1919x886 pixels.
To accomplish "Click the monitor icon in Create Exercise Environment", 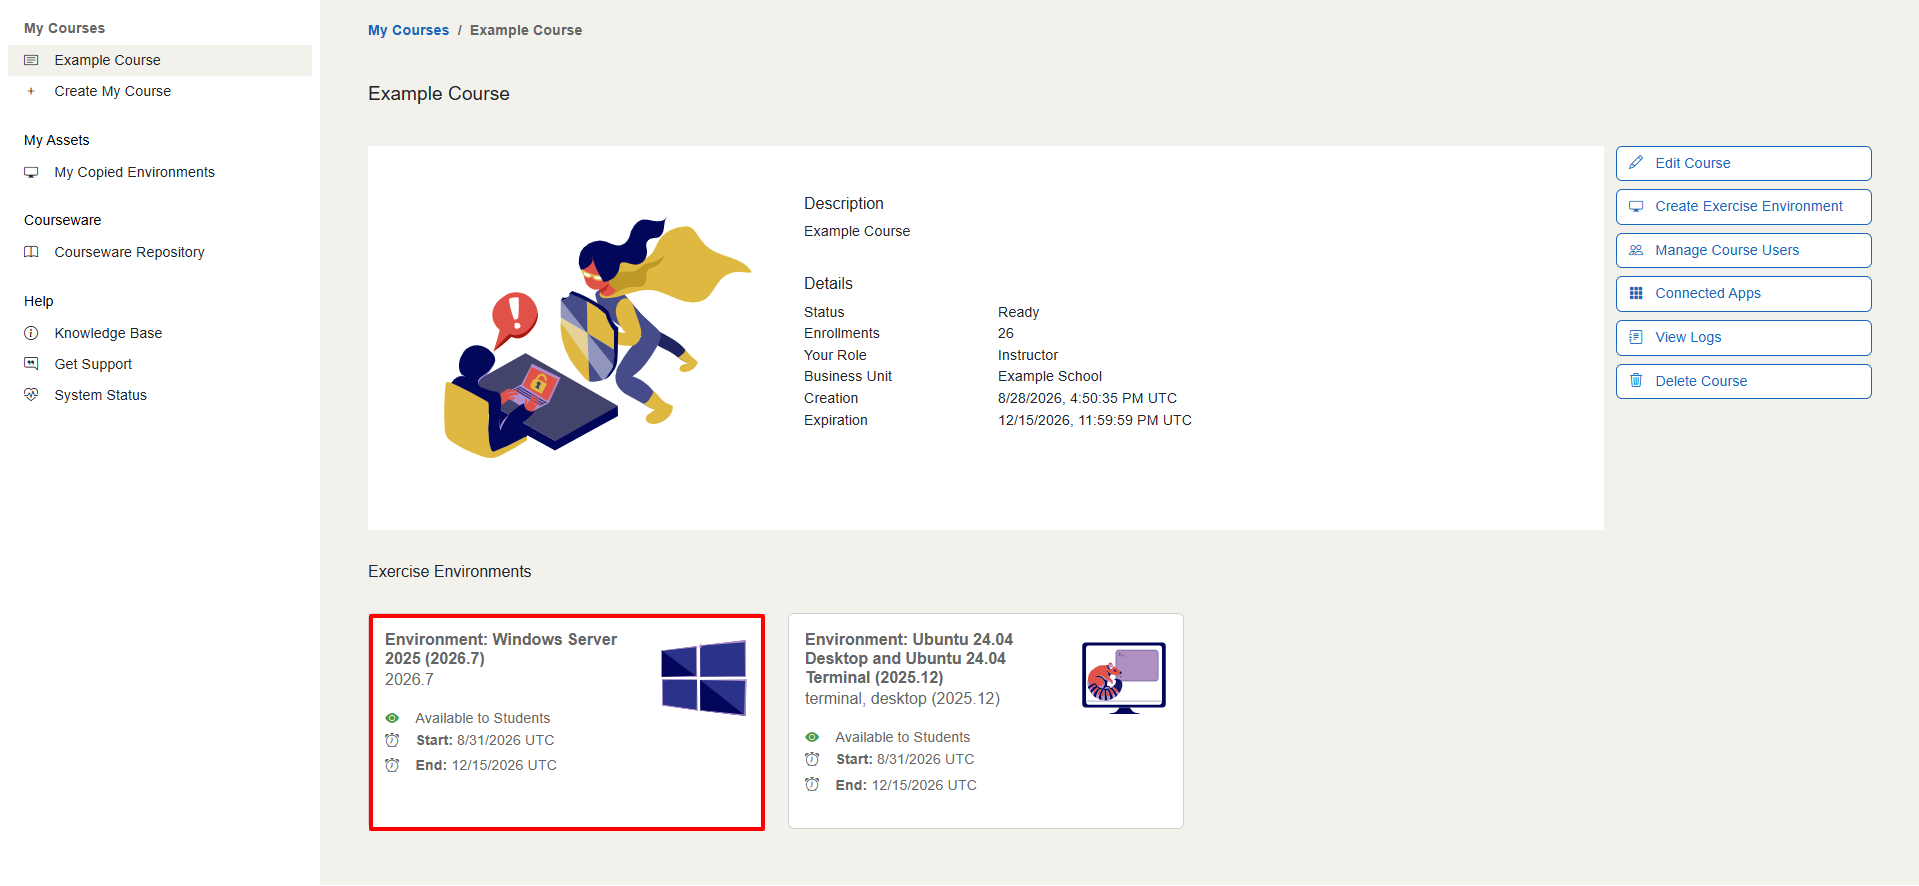I will click(x=1636, y=206).
